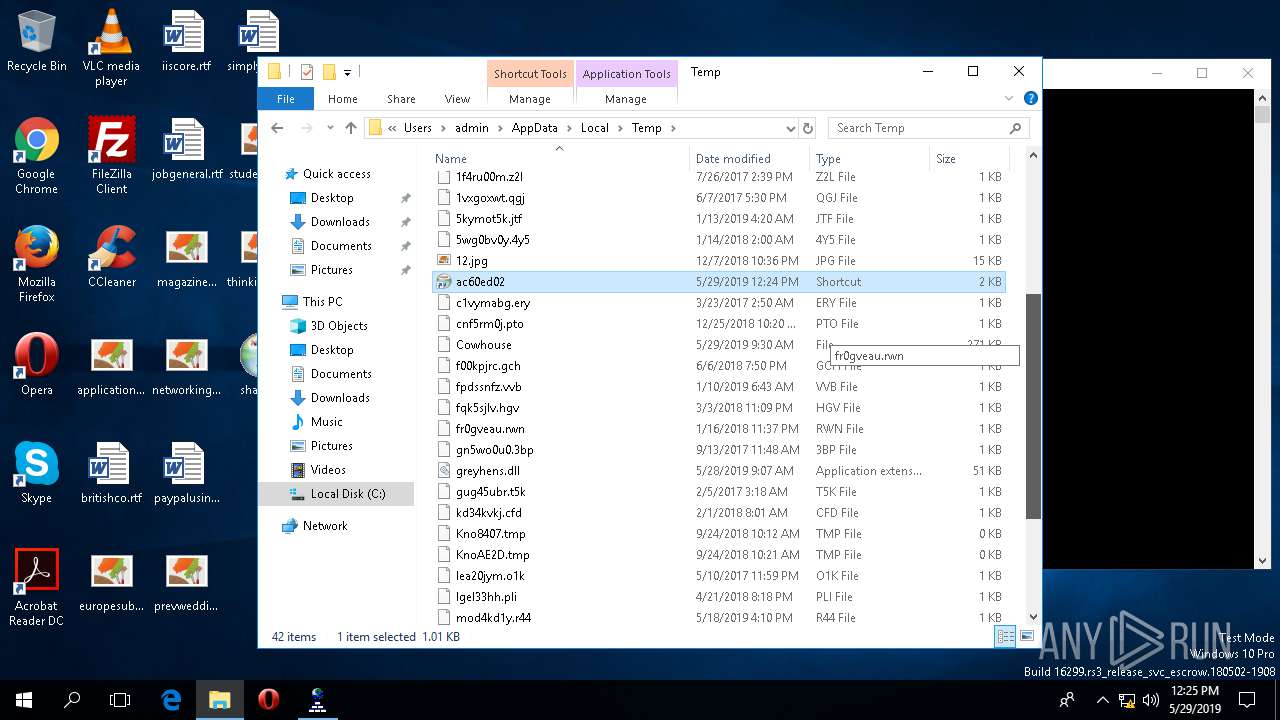Open the FileZilla Client desktop icon
Screen dimensions: 1280x720
[x=111, y=156]
